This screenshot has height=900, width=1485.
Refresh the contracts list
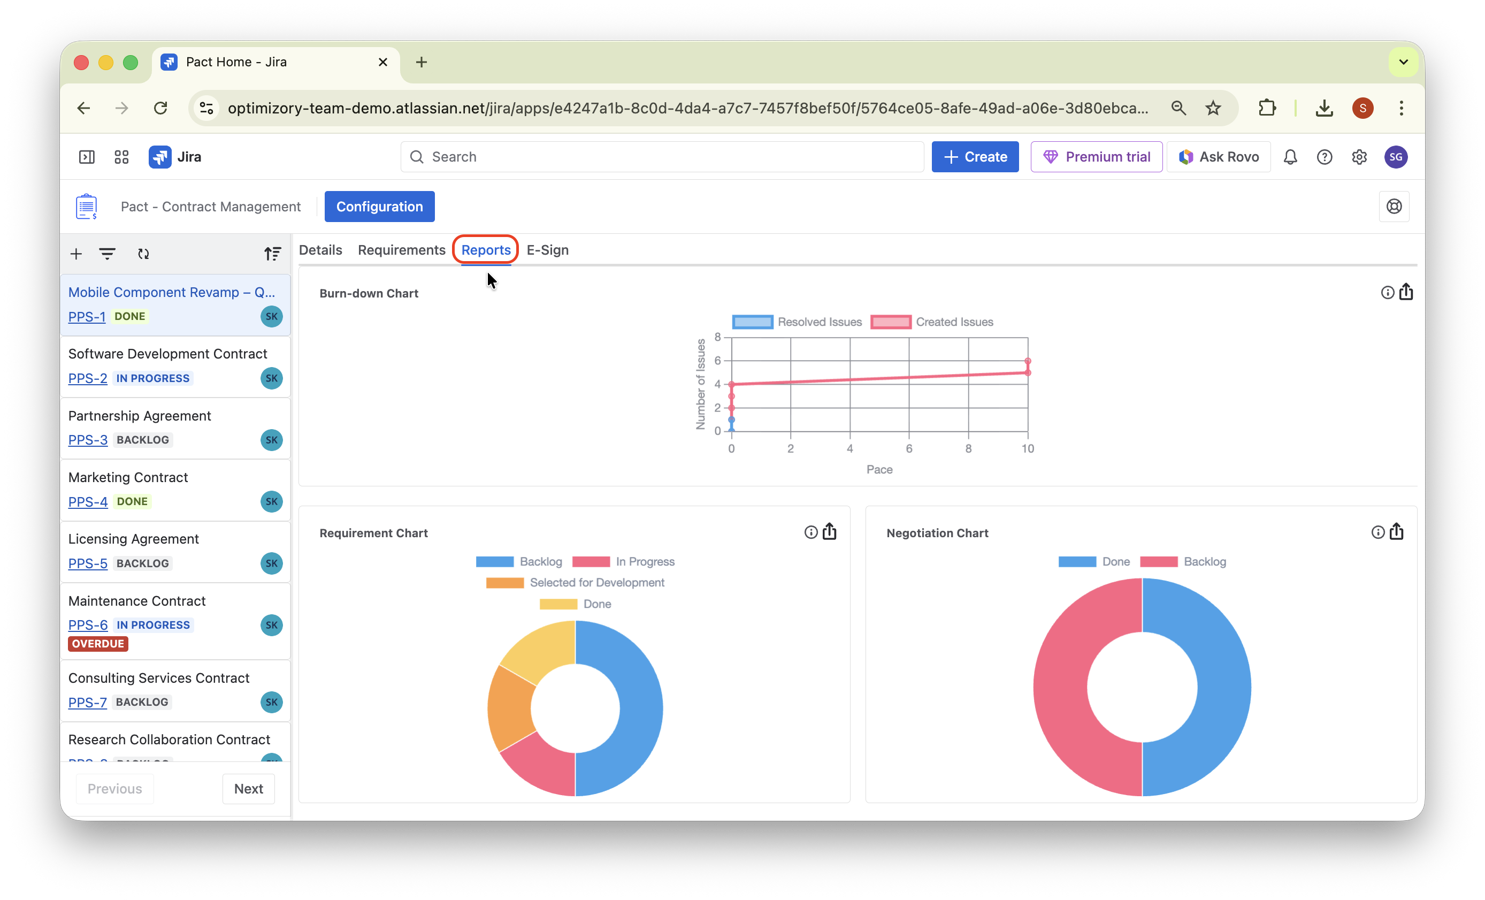point(143,254)
